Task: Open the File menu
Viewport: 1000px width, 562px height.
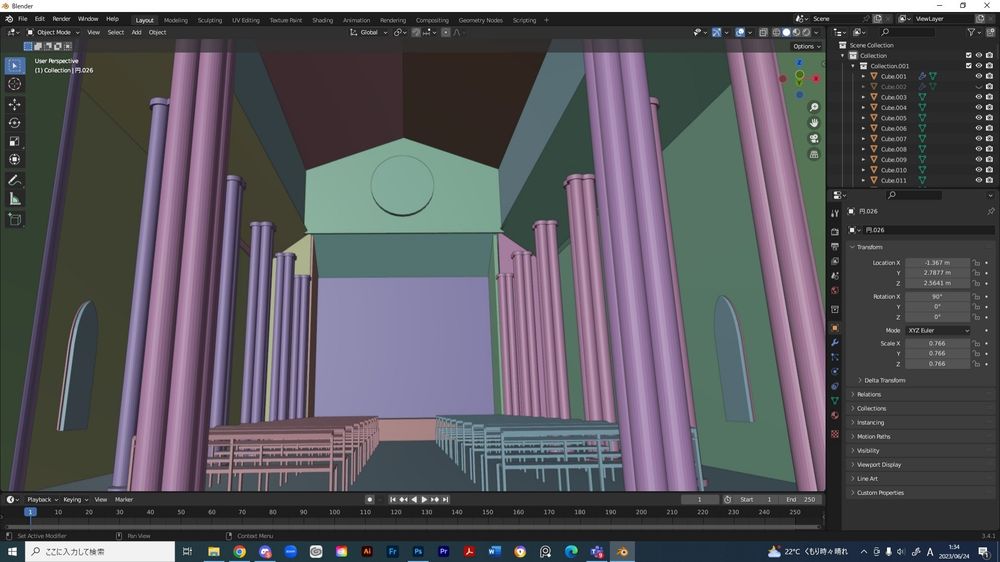Action: pyautogui.click(x=22, y=19)
